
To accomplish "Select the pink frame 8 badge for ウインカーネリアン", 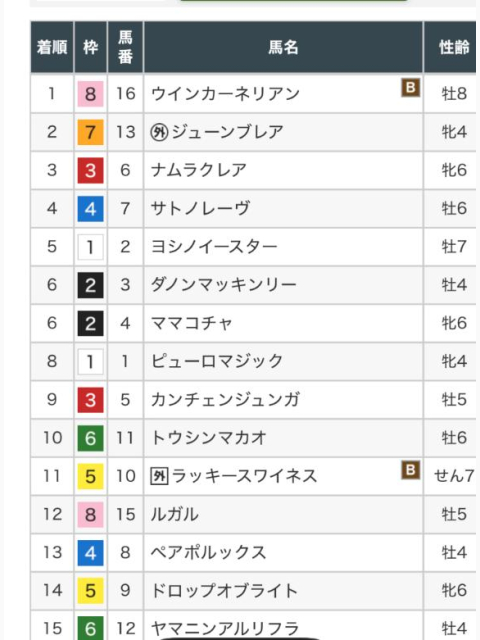I will (90, 94).
